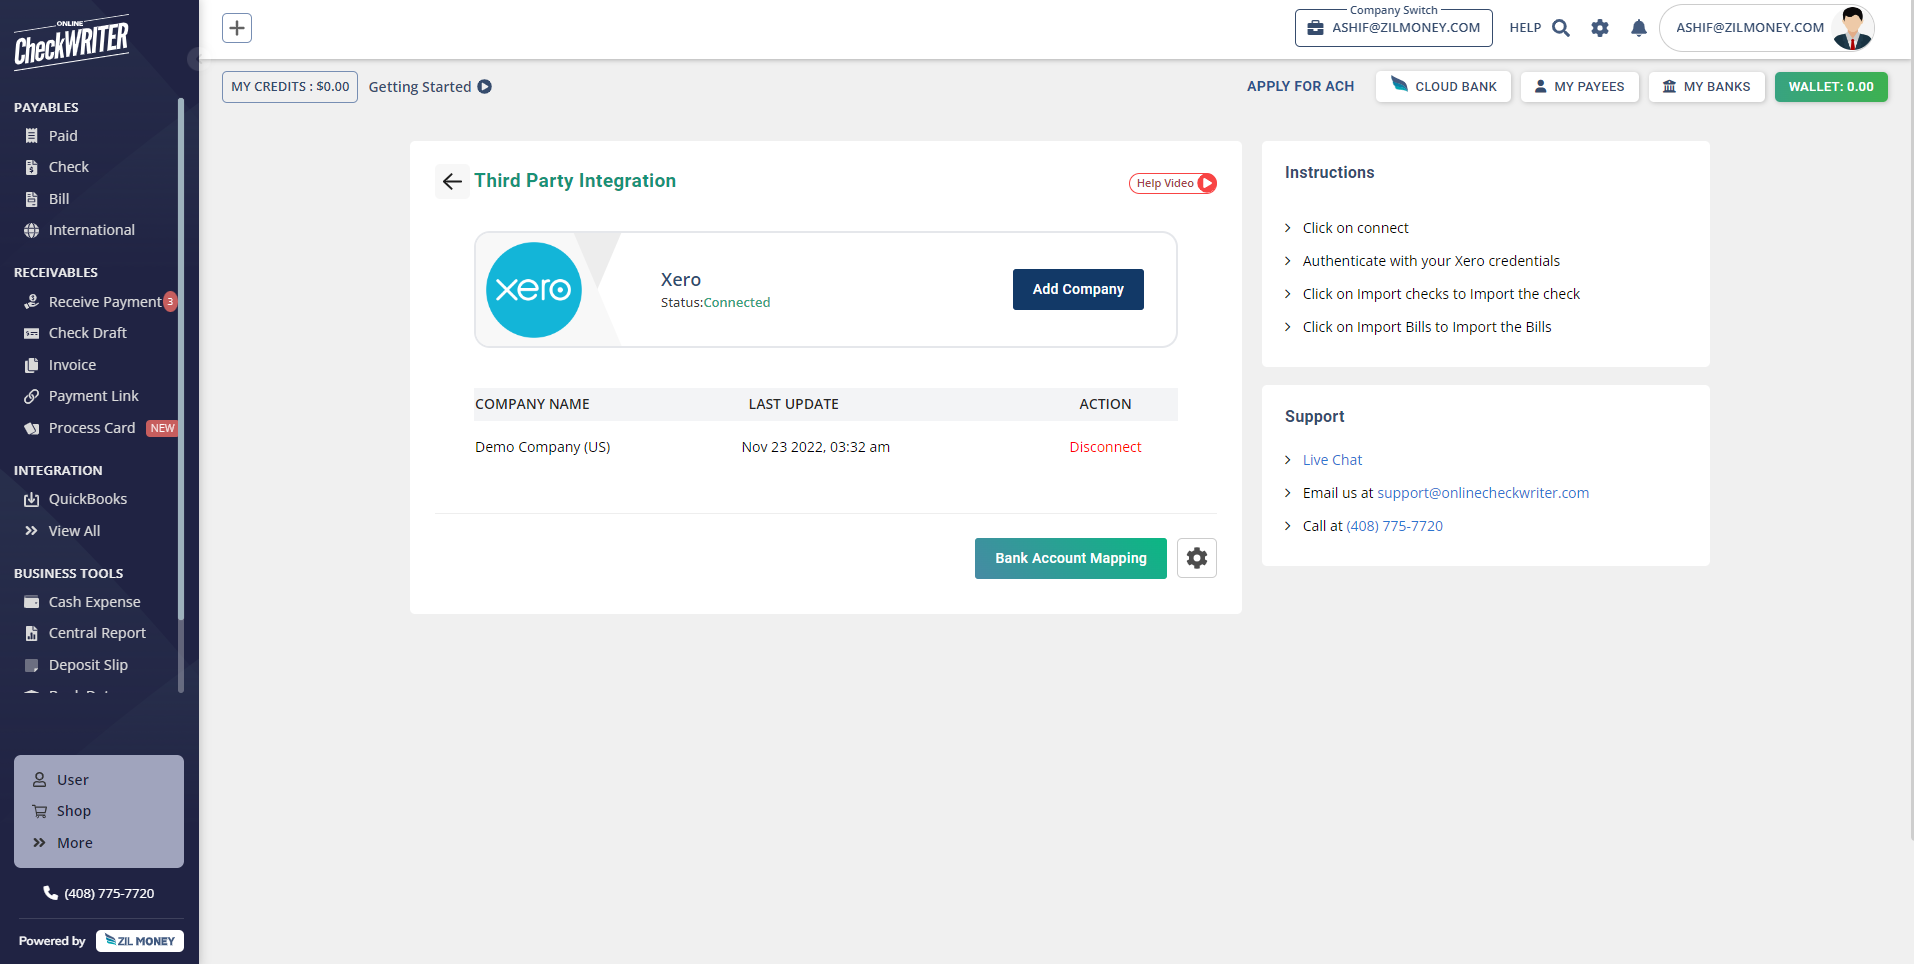Open the notifications bell

tap(1638, 28)
